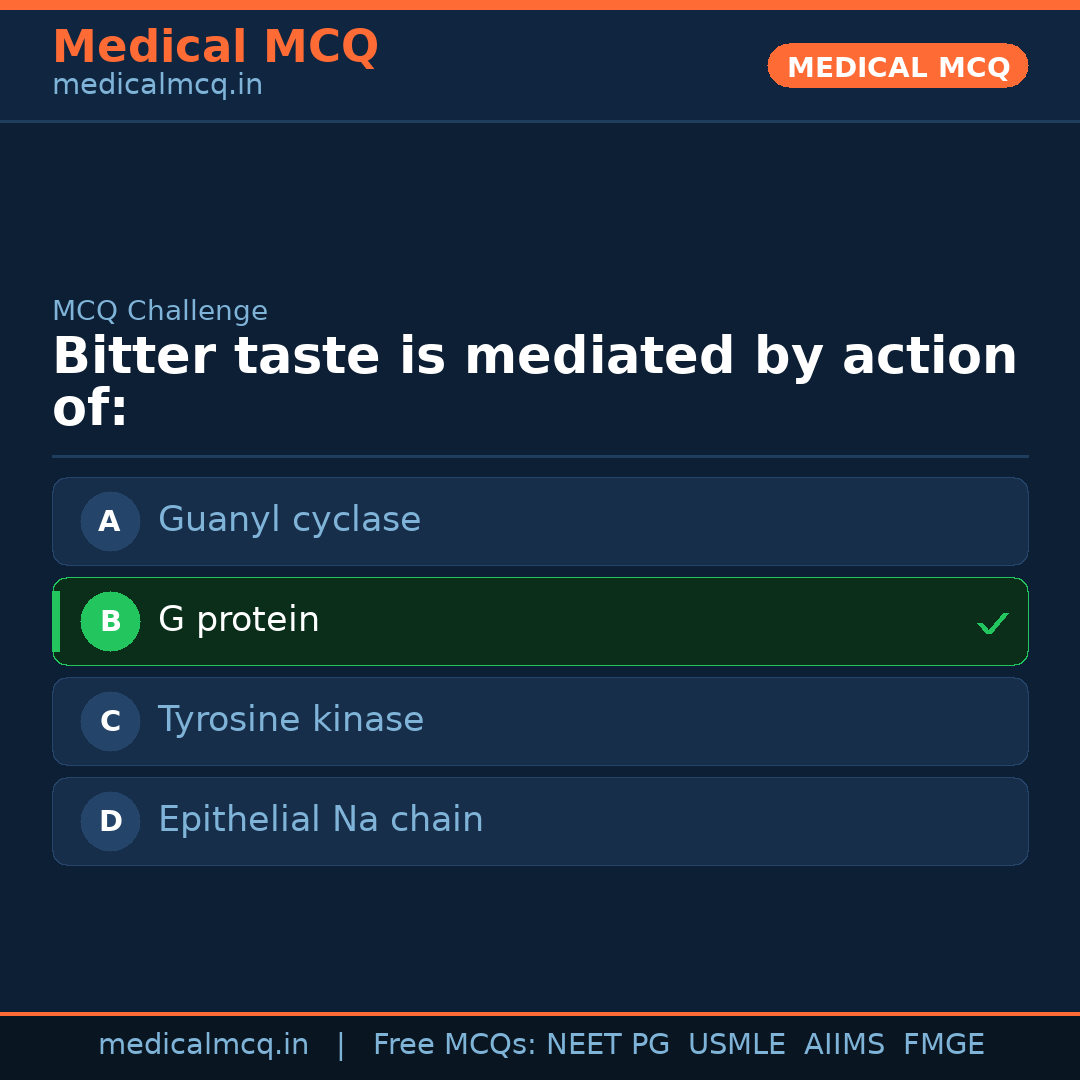1080x1080 pixels.
Task: Choose the Guanyl cyclase answer text
Action: [289, 520]
